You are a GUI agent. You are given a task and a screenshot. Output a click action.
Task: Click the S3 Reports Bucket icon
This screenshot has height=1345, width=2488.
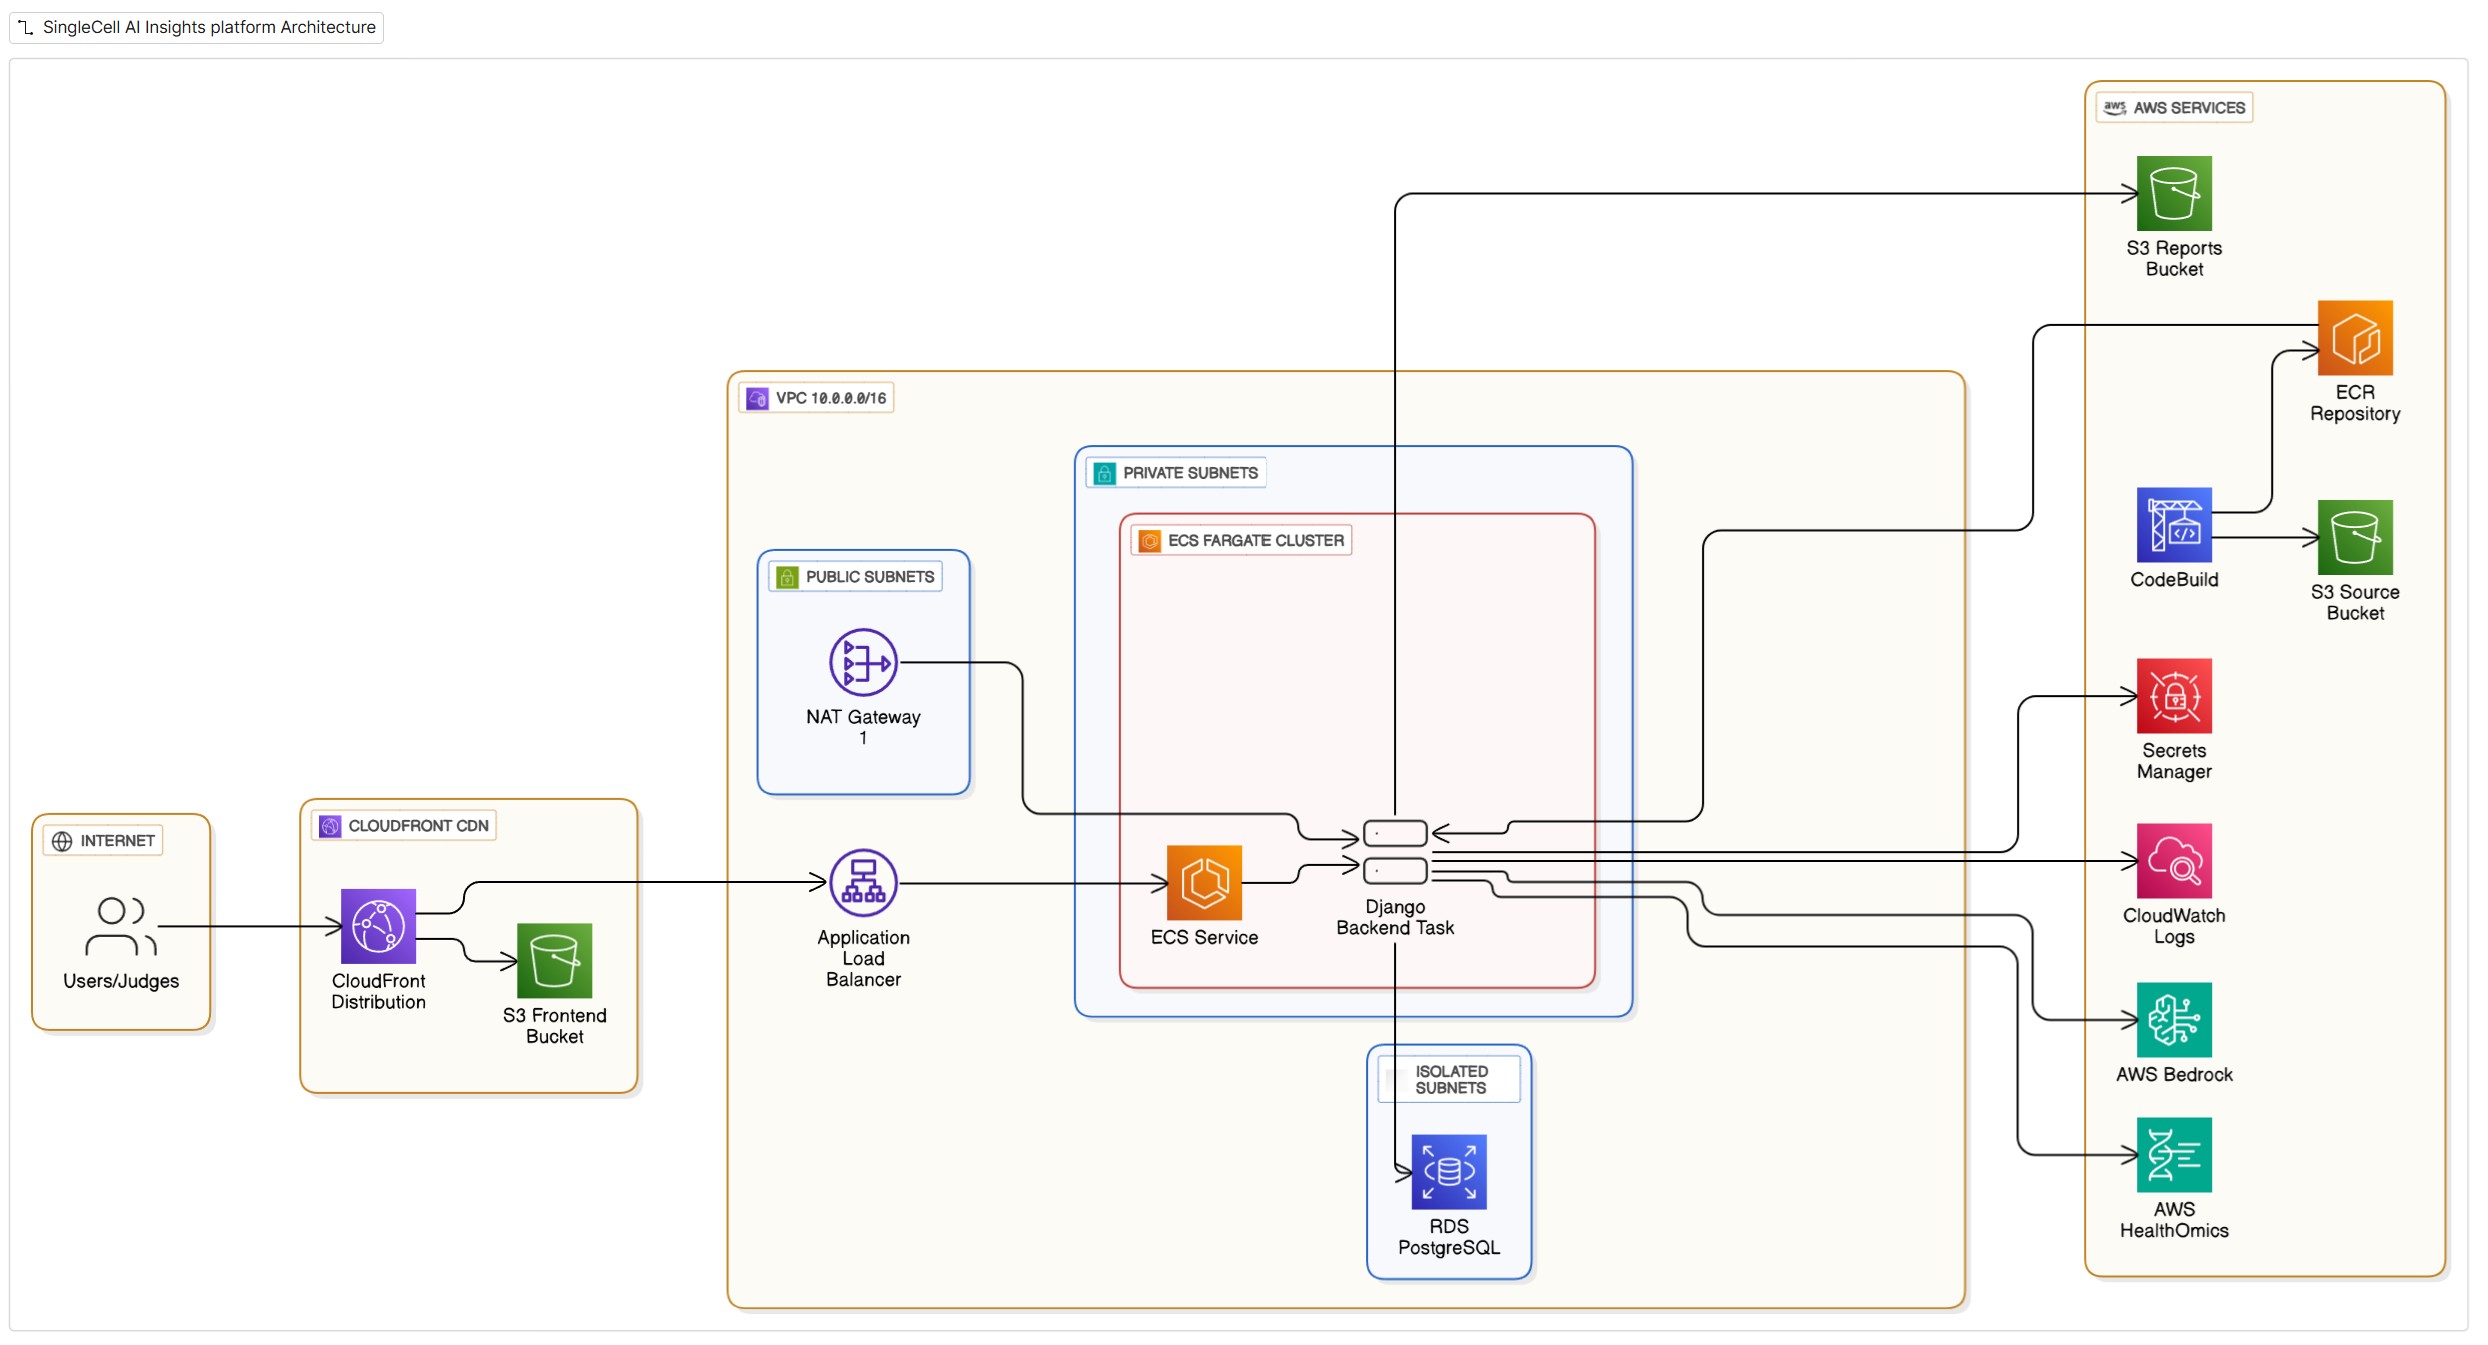[2173, 193]
